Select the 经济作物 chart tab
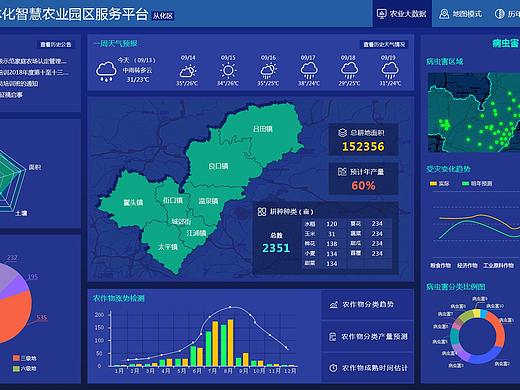 (467, 266)
